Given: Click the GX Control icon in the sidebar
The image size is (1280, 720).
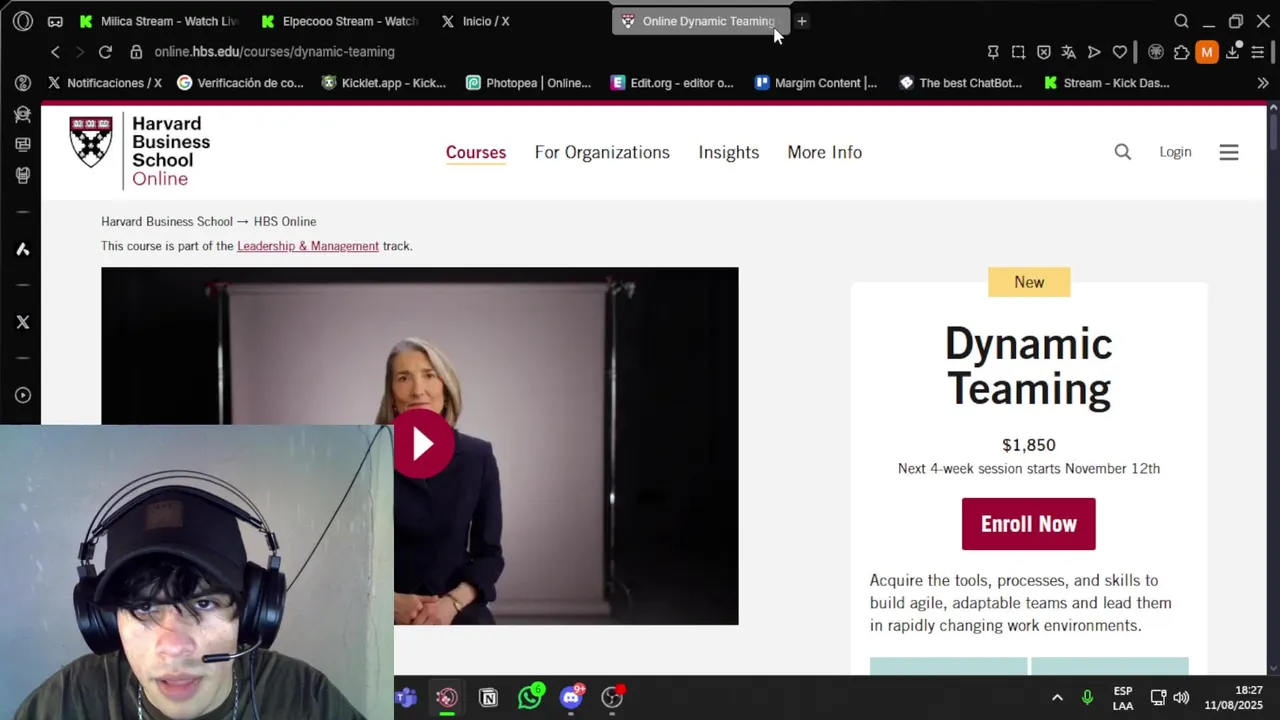Looking at the screenshot, I should 23,114.
